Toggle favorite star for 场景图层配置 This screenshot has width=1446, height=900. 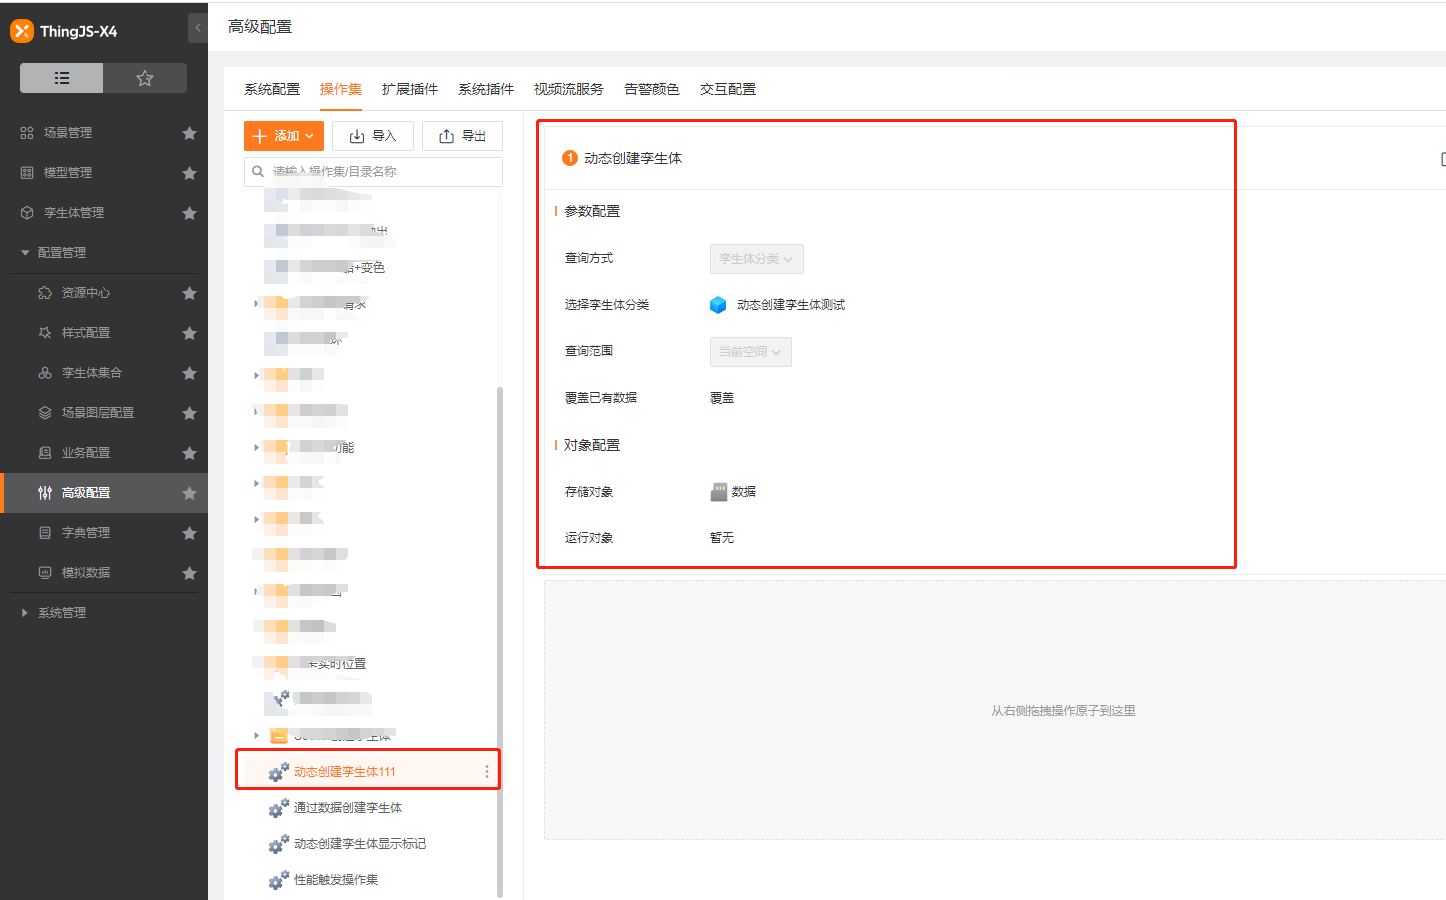(189, 413)
